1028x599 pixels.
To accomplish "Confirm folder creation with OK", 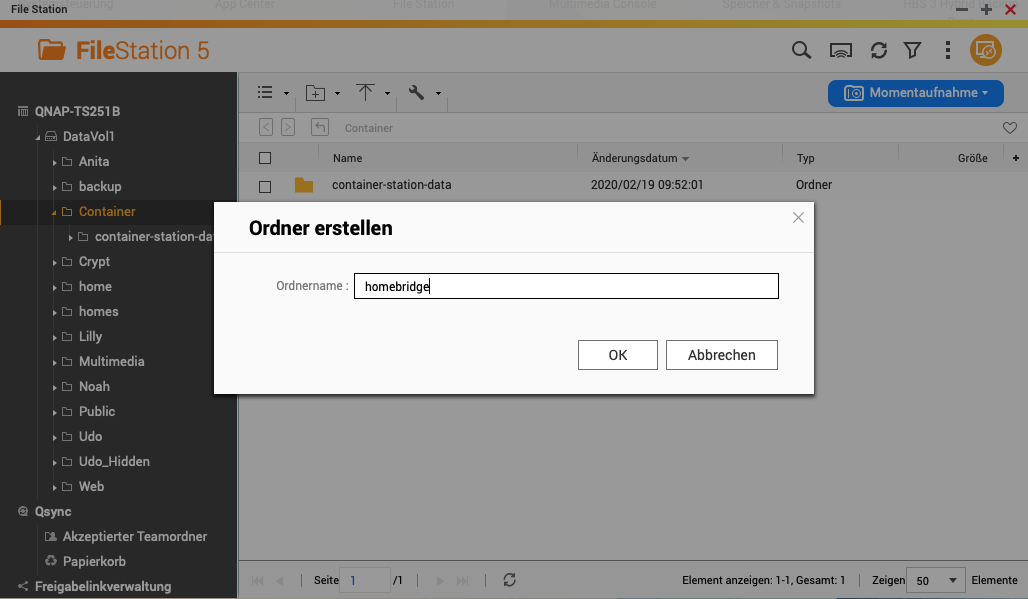I will (617, 355).
